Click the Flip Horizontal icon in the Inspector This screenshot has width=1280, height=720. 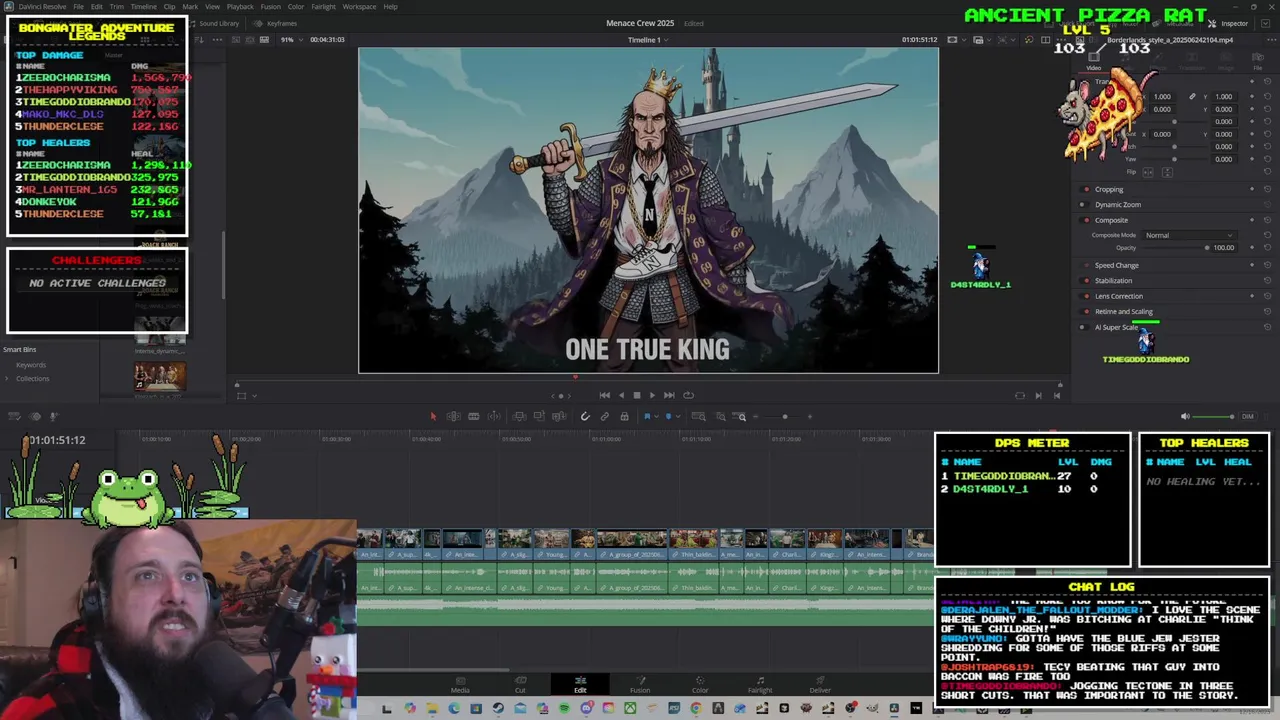(x=1148, y=172)
